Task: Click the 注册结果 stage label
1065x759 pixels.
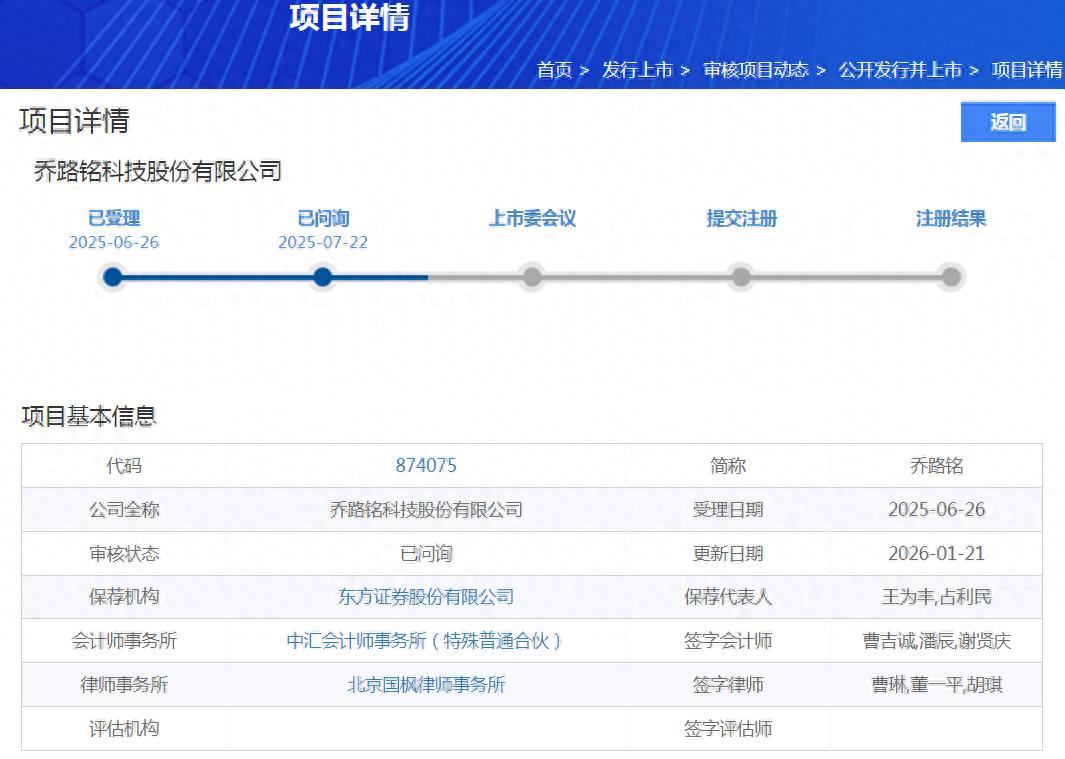Action: (x=951, y=218)
